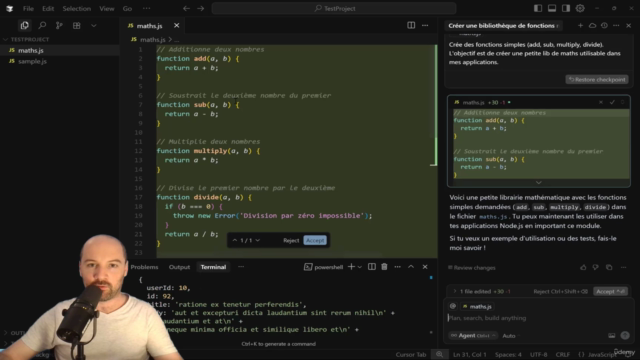
Task: Open the File menu
Action: click(28, 8)
